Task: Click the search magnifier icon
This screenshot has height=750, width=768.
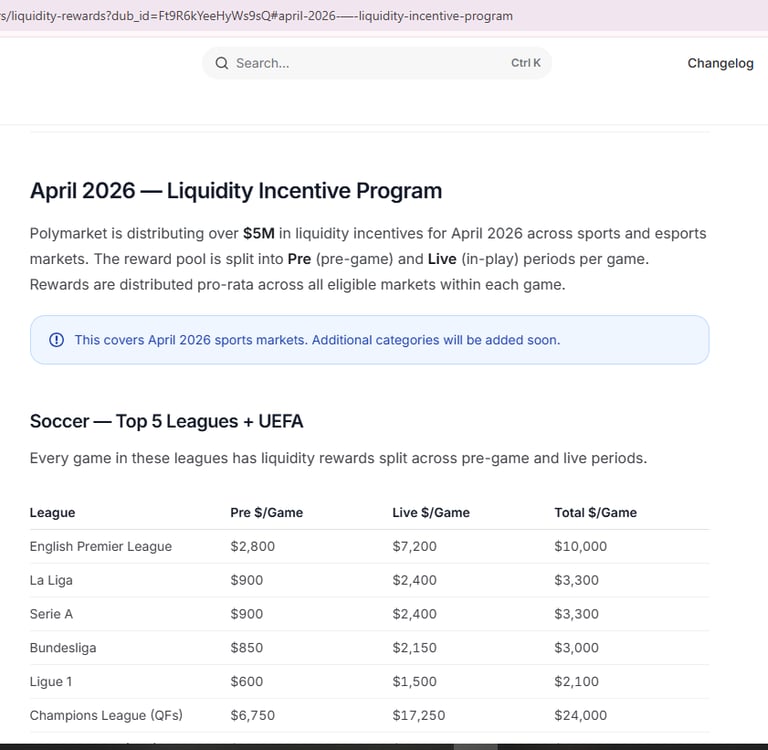Action: pyautogui.click(x=222, y=63)
